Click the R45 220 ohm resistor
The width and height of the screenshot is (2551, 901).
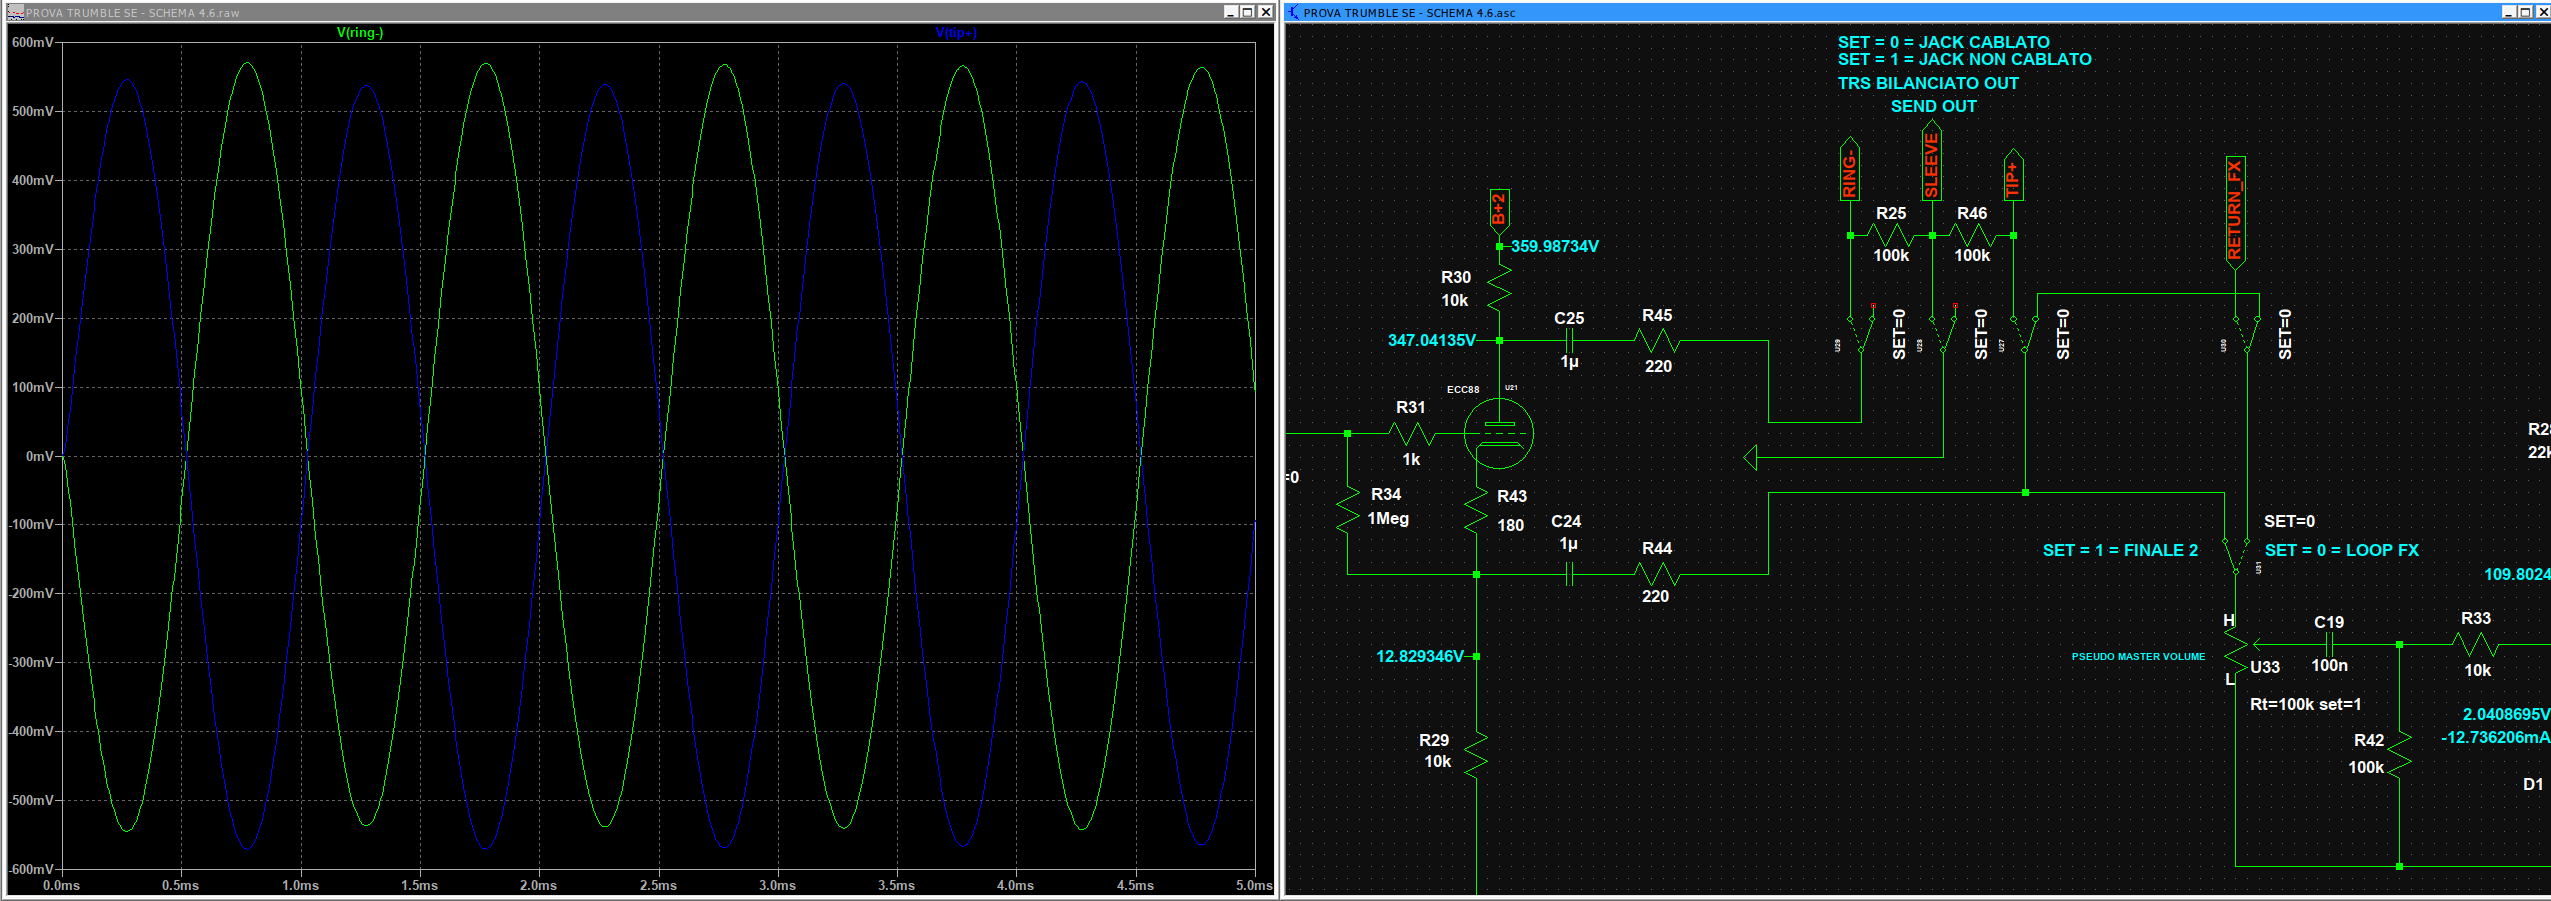[x=1657, y=341]
